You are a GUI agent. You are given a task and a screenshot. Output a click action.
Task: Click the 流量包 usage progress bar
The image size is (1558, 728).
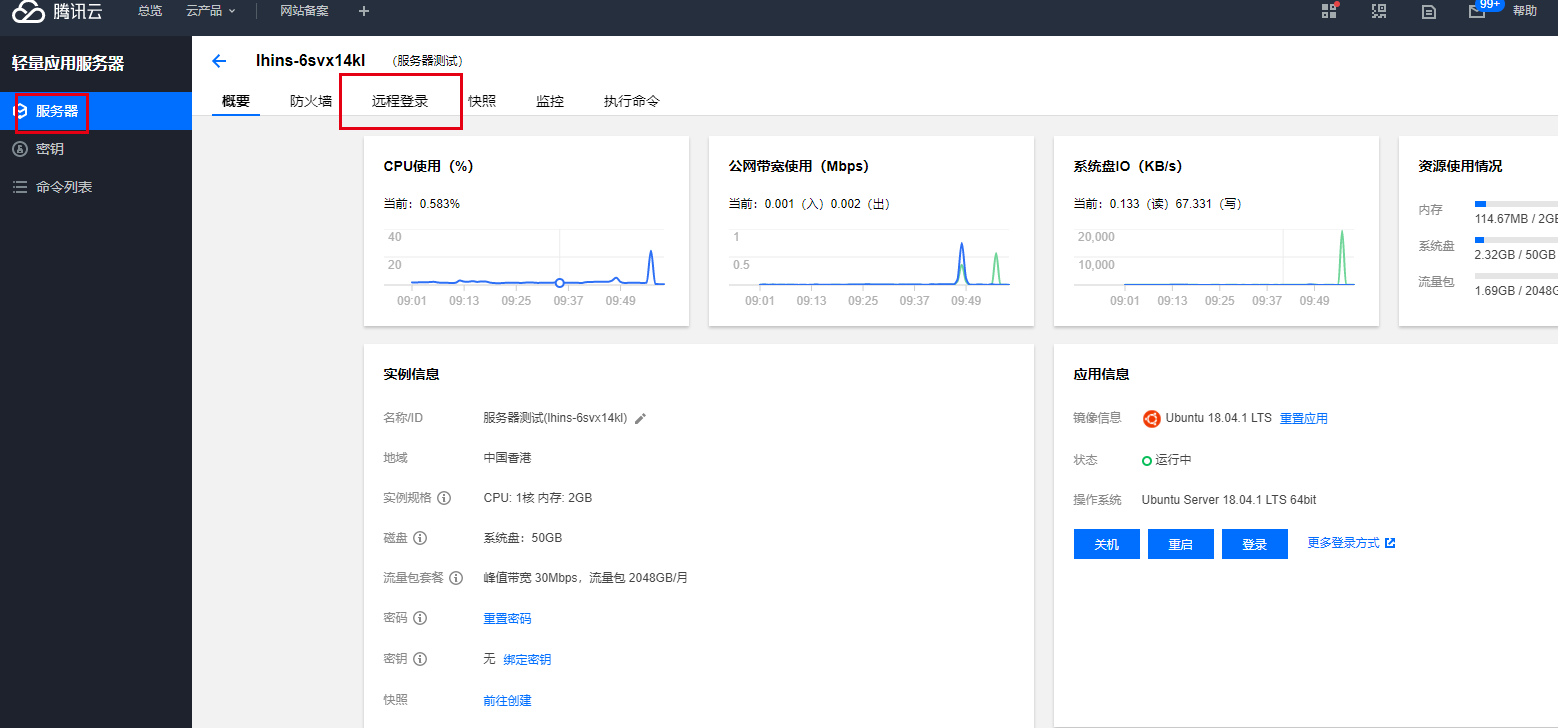(x=1516, y=275)
